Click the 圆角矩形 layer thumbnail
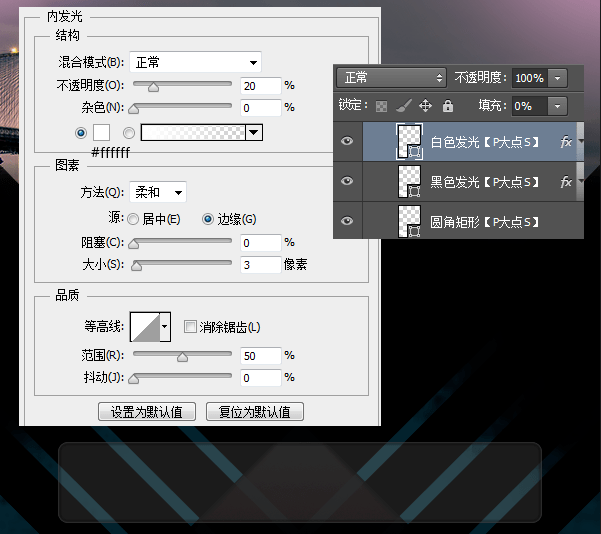 pos(409,221)
